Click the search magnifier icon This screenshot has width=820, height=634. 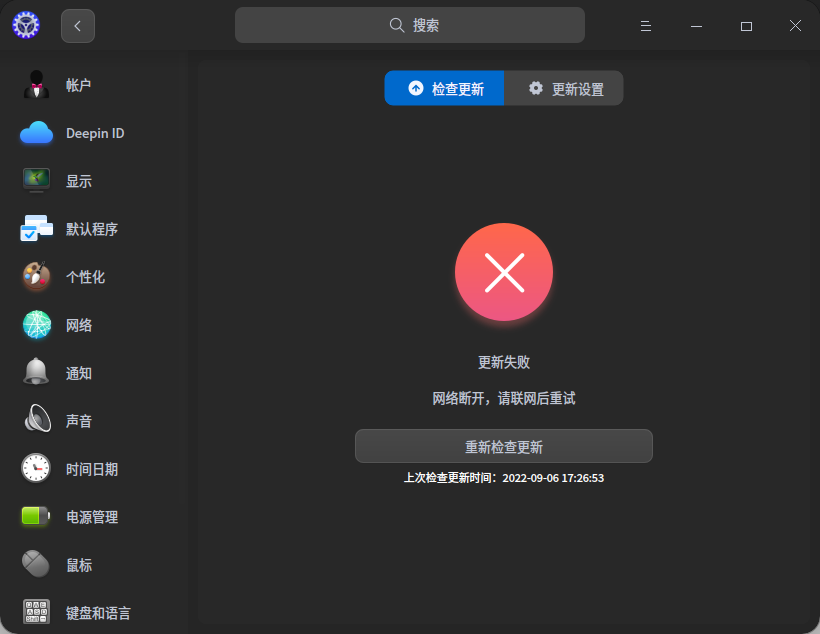(397, 25)
